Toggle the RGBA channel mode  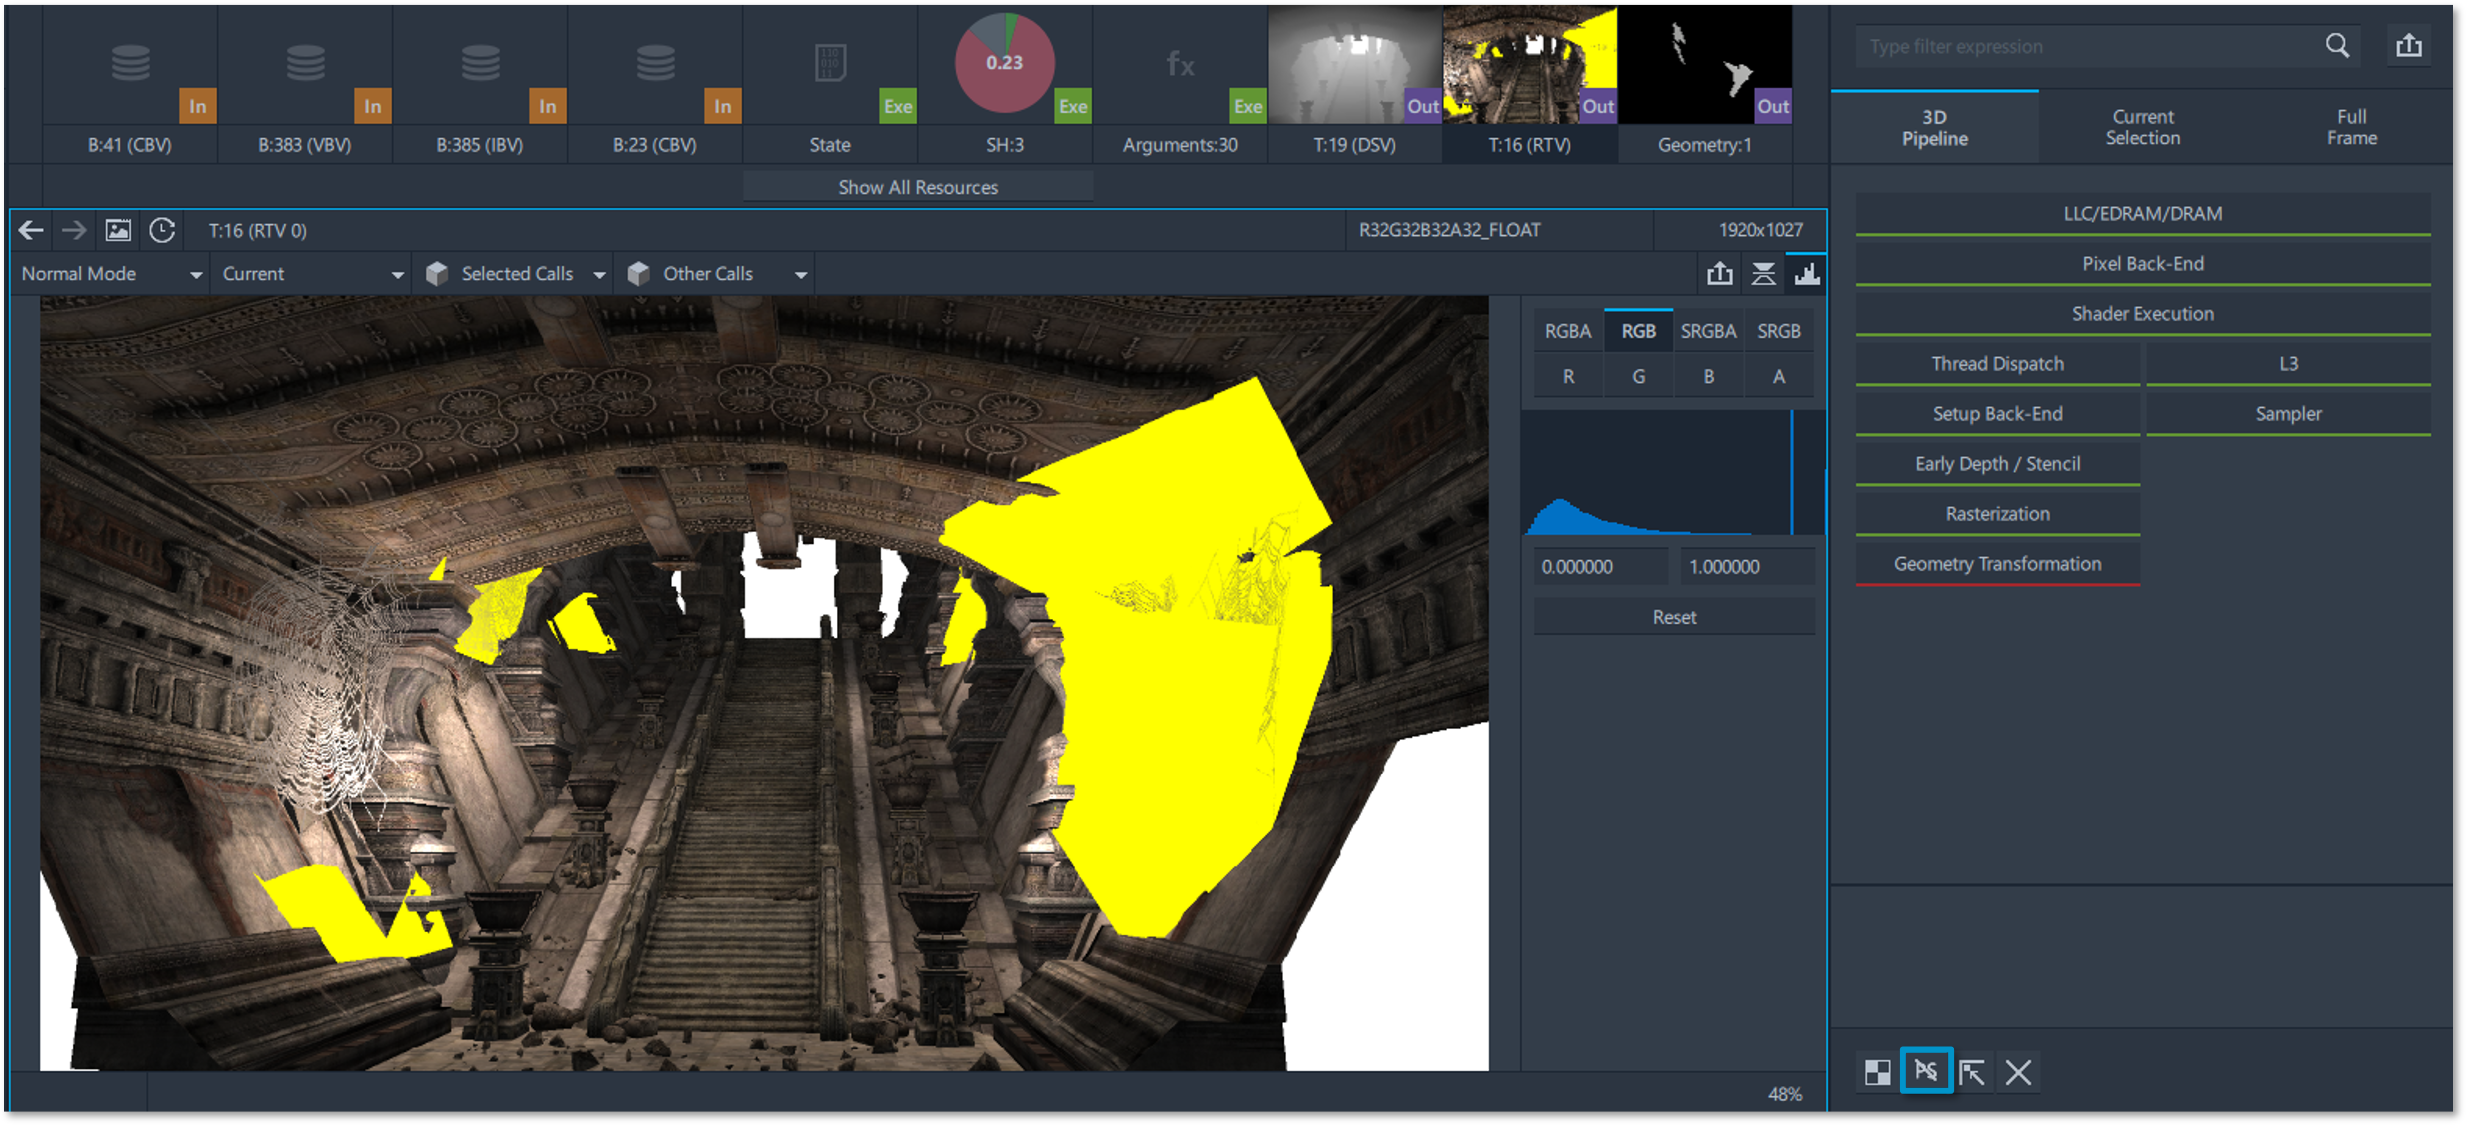(x=1567, y=331)
